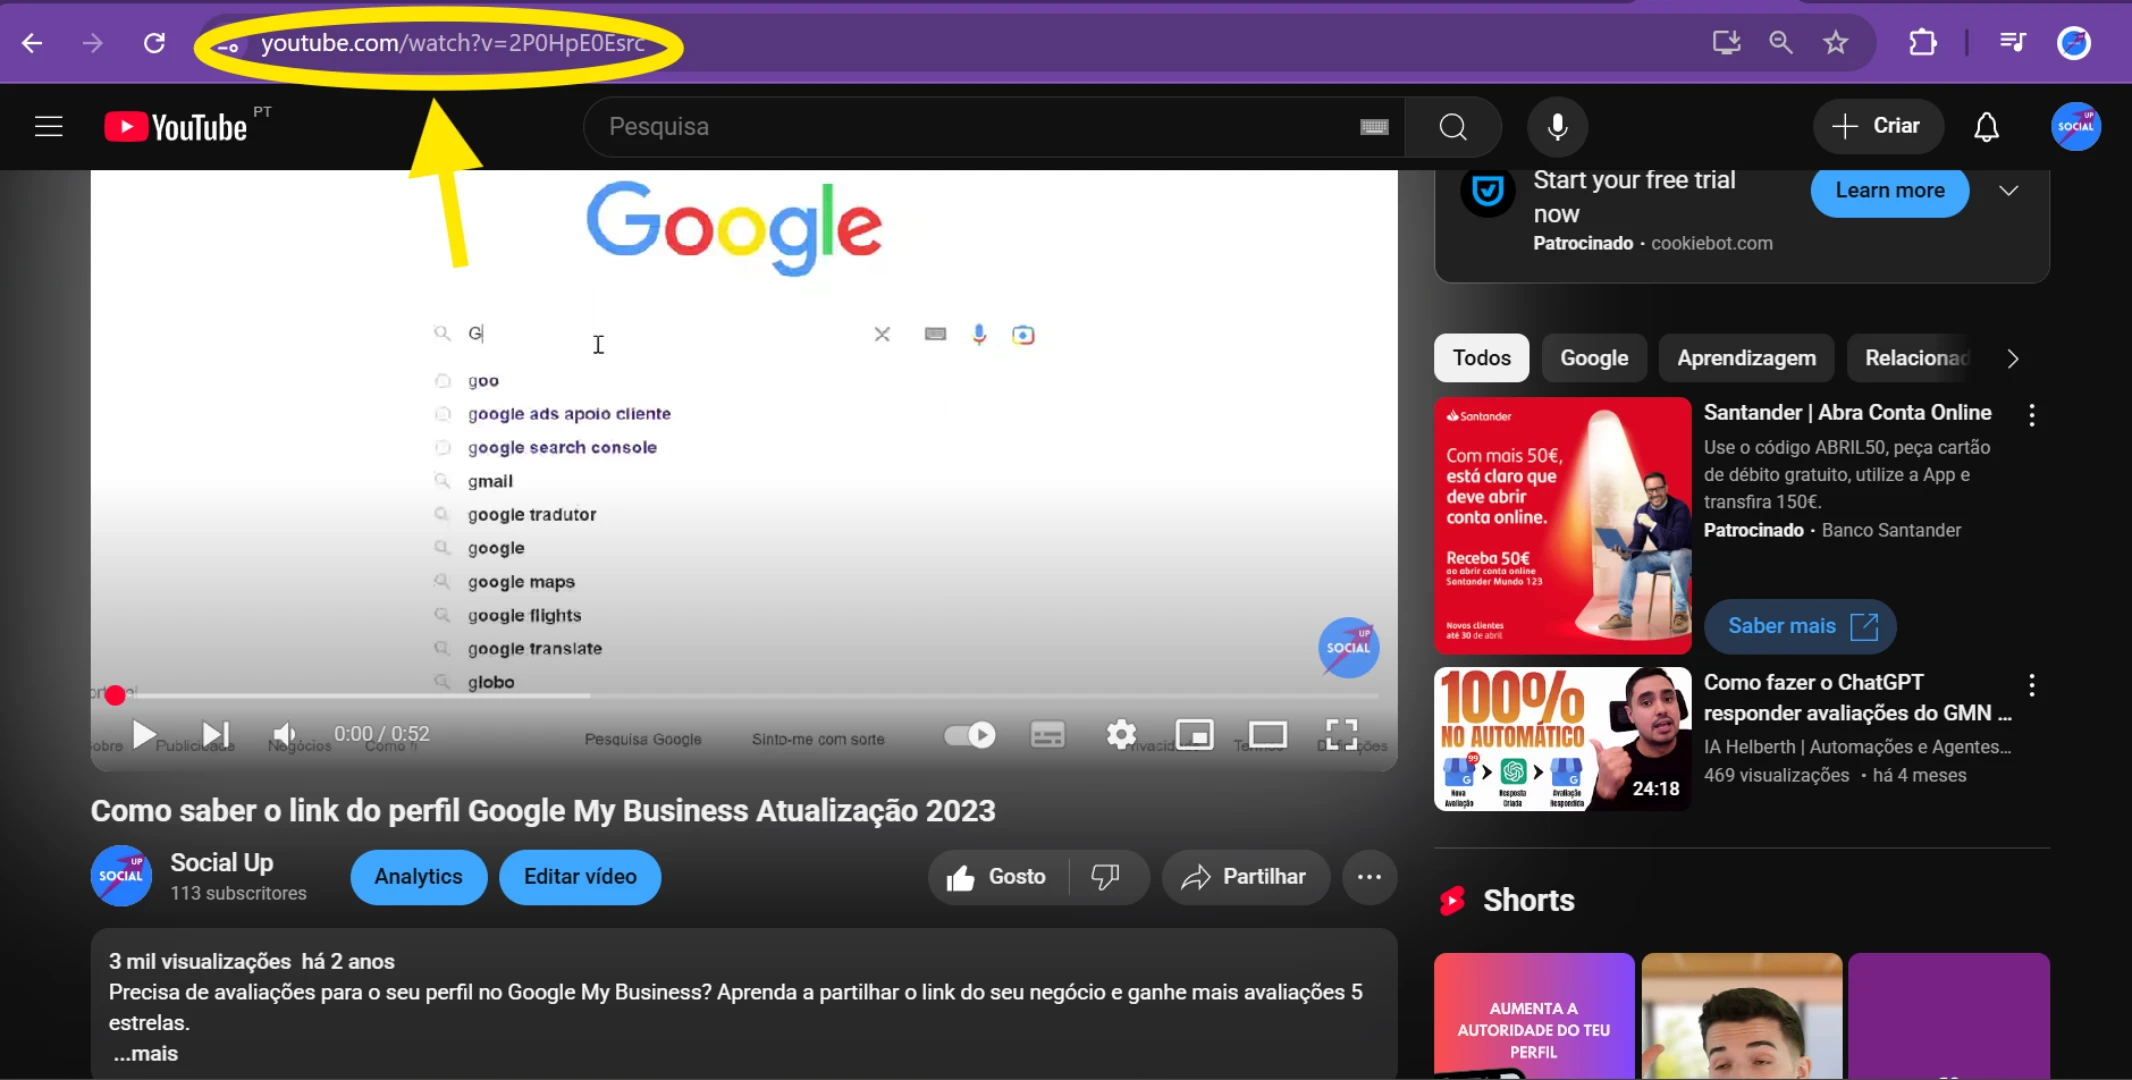The image size is (2132, 1080).
Task: Open the YouTube hamburger guide menu
Action: pyautogui.click(x=48, y=127)
